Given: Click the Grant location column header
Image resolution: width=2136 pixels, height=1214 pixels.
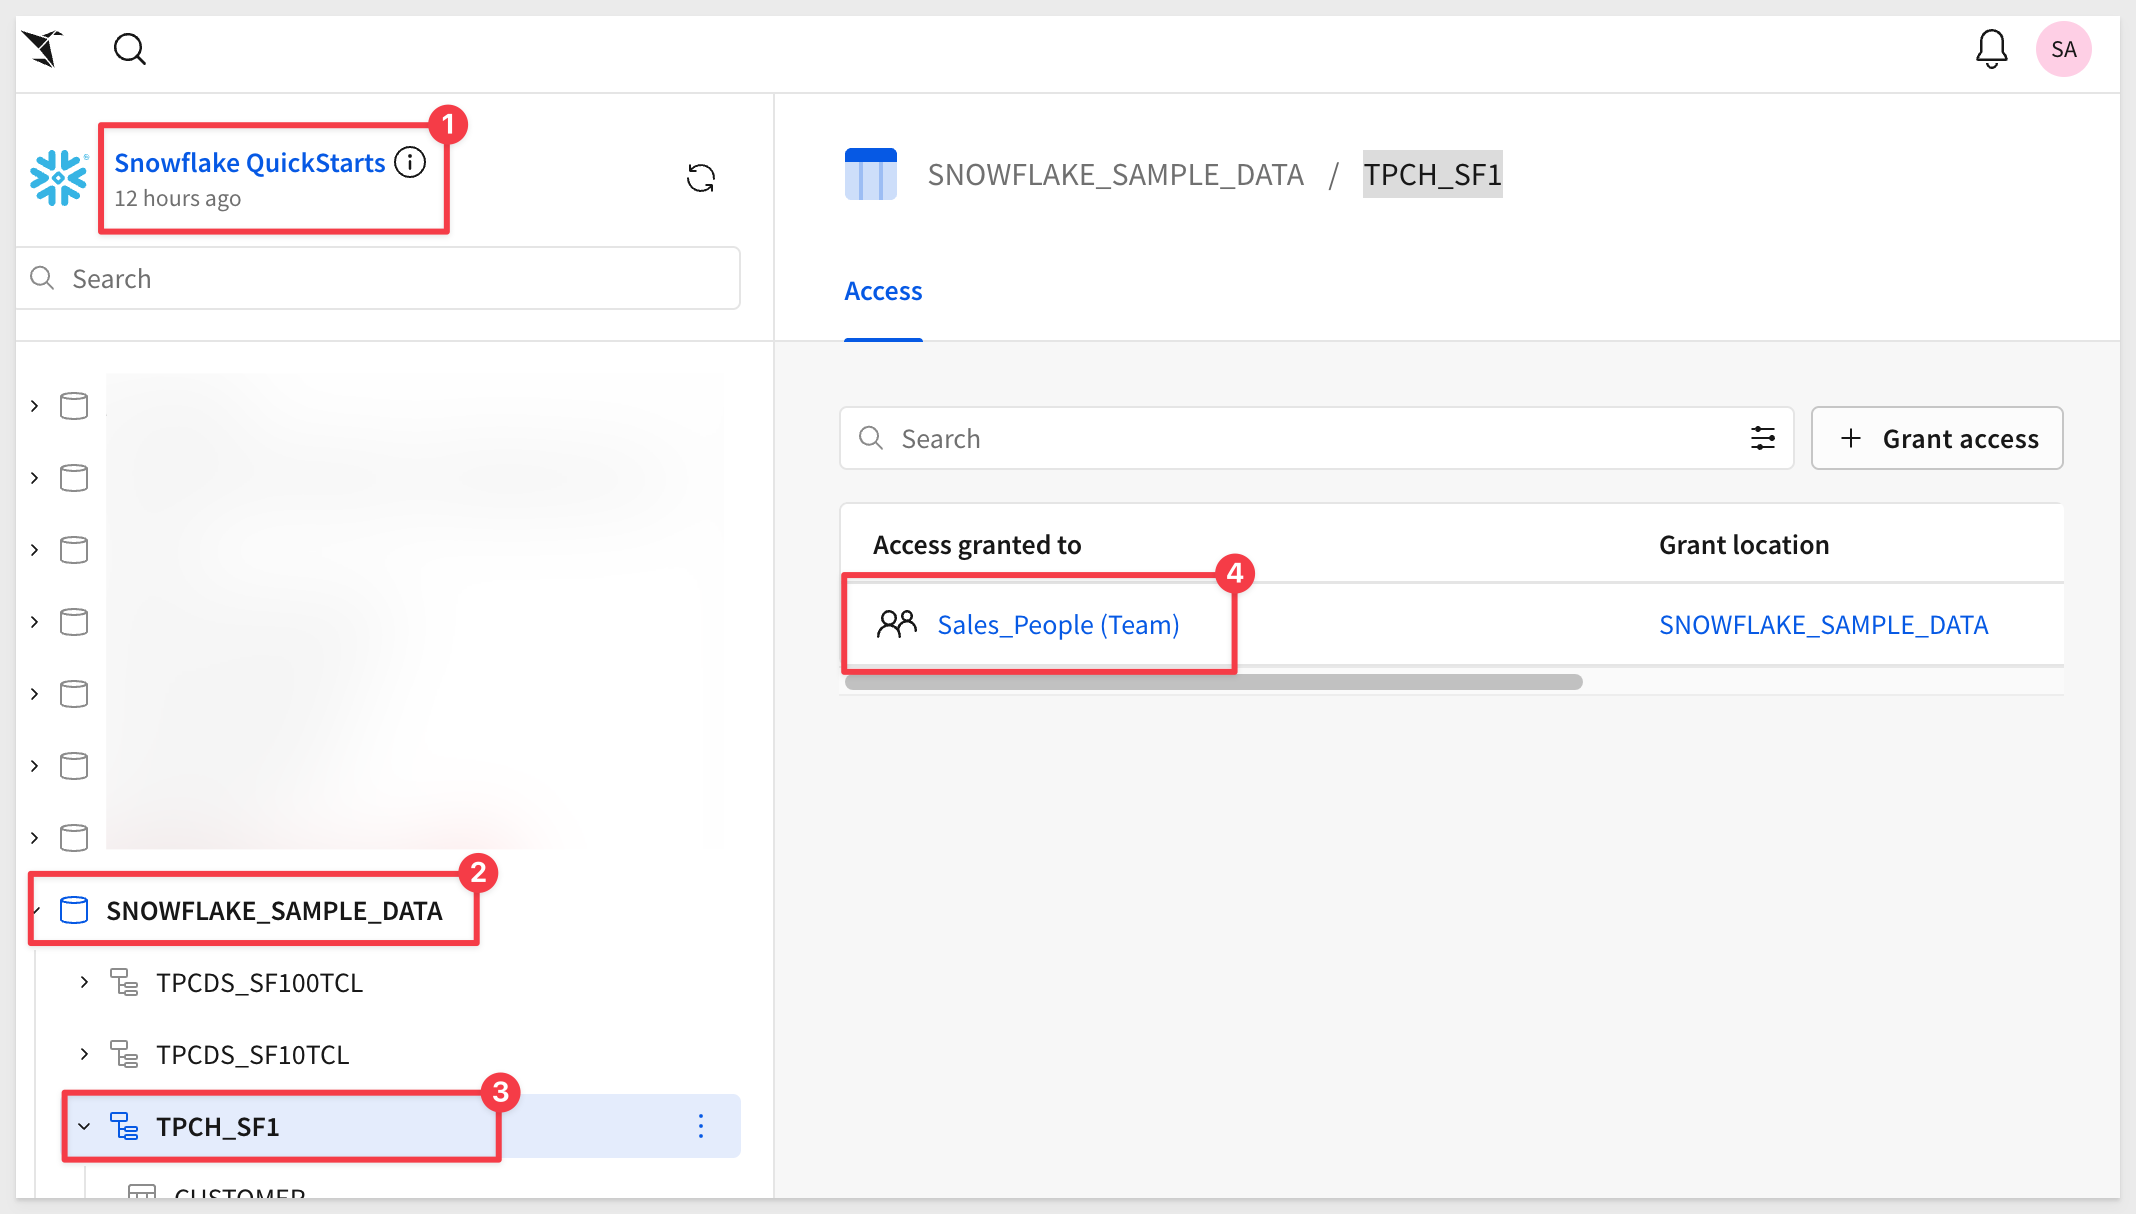Looking at the screenshot, I should 1743,544.
